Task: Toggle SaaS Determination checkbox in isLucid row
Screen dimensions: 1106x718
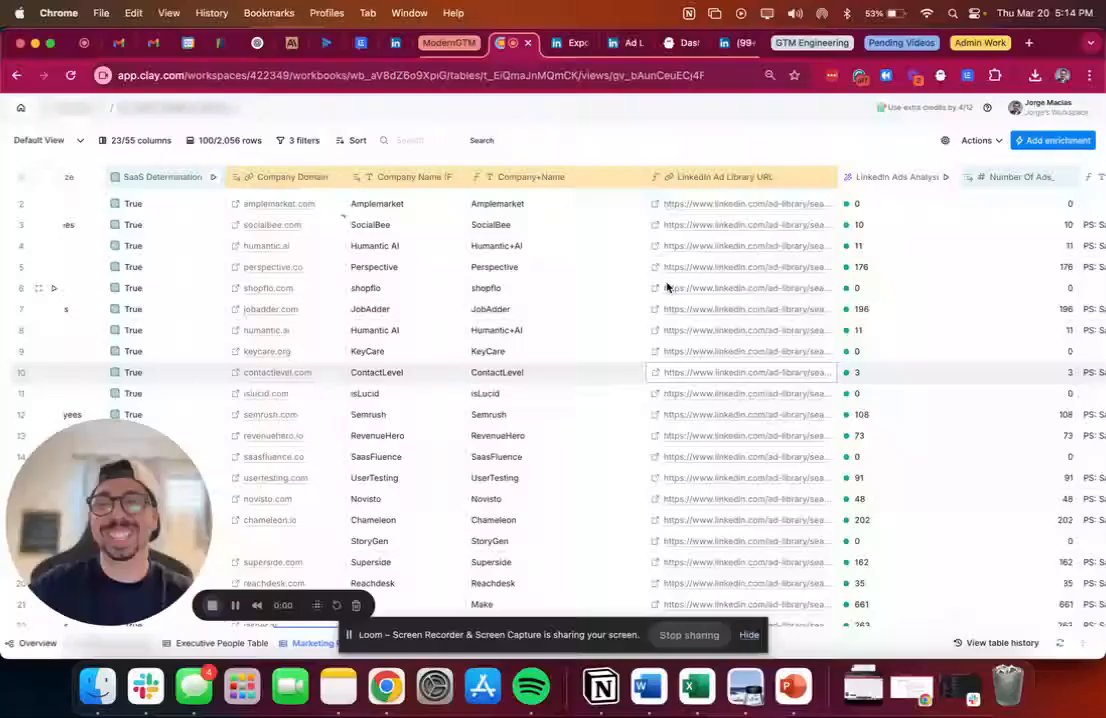Action: click(115, 394)
